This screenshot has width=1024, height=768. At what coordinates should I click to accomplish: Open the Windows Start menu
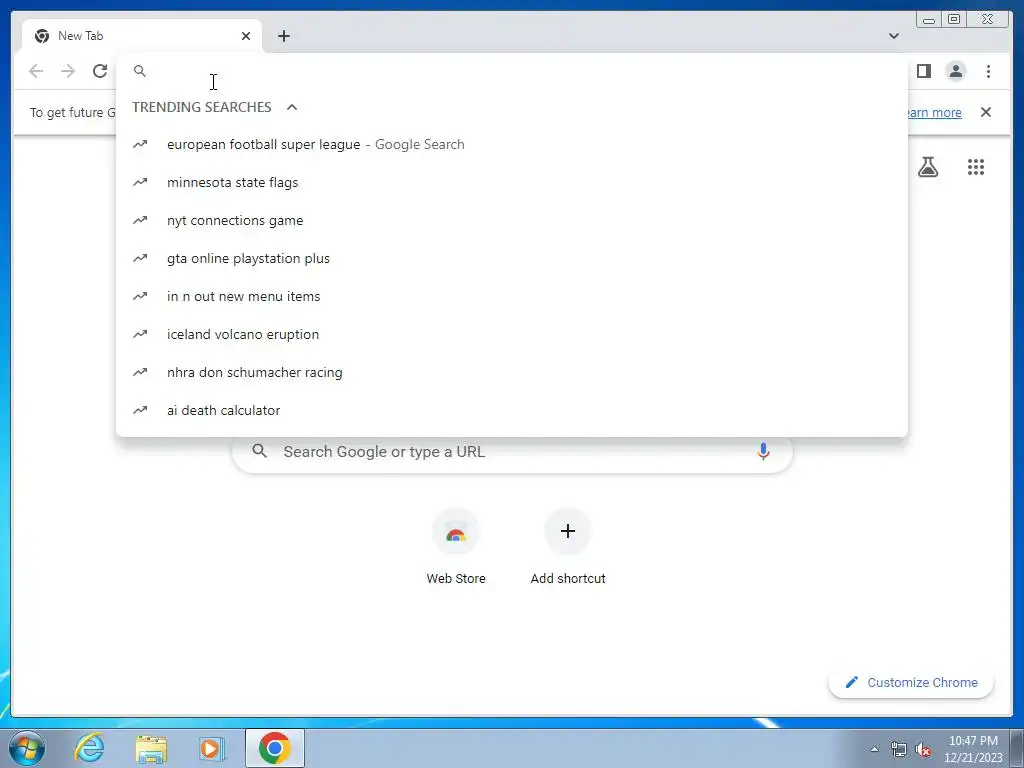pyautogui.click(x=27, y=748)
